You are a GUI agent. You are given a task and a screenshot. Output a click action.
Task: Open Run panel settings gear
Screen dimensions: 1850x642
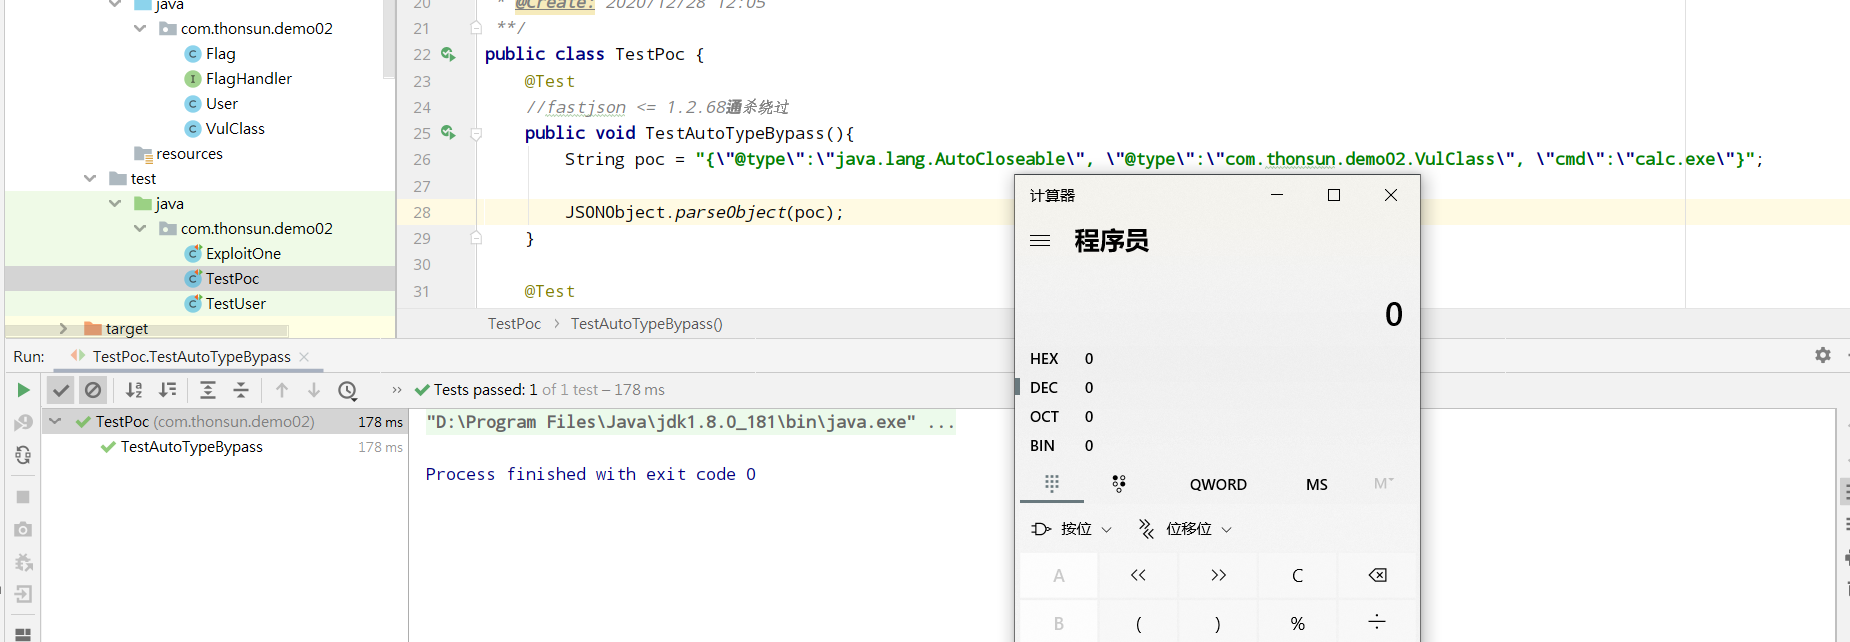(x=1823, y=355)
